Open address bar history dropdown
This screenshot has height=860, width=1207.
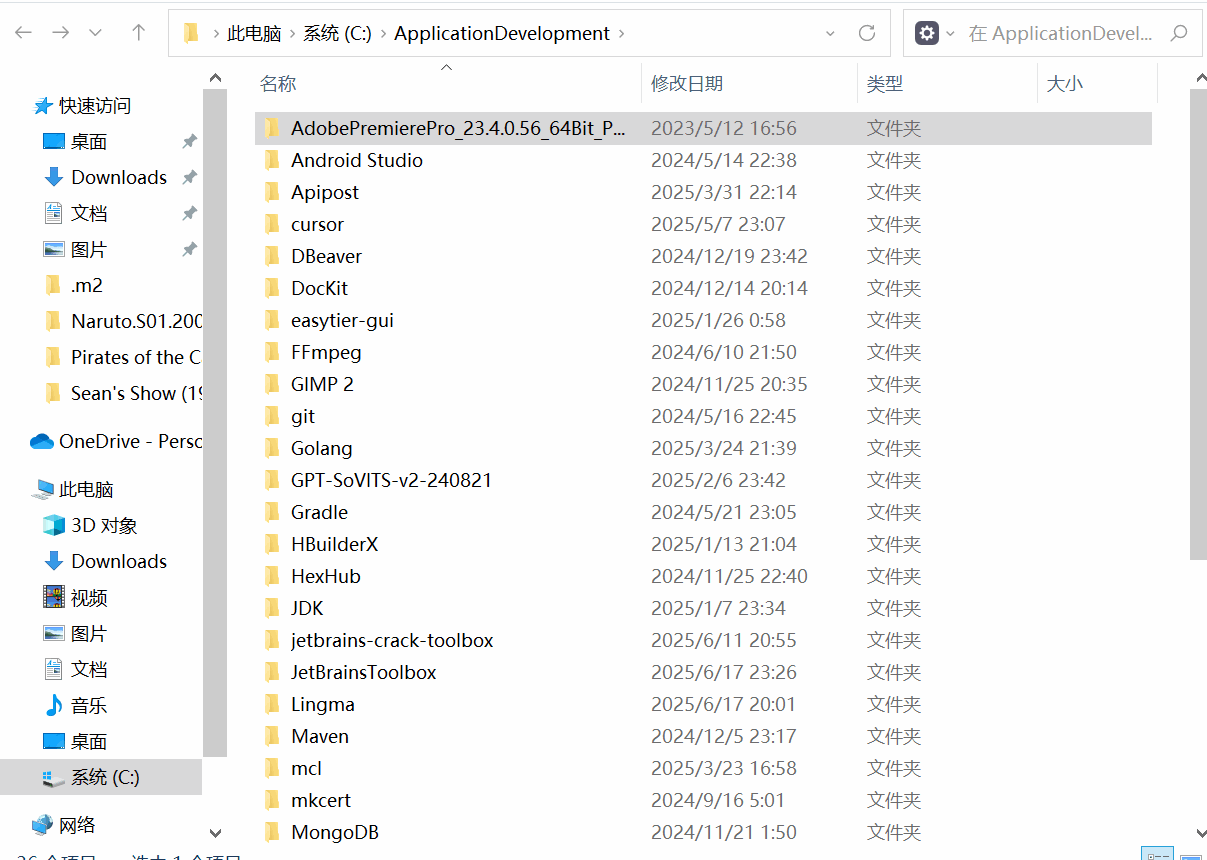(x=830, y=33)
